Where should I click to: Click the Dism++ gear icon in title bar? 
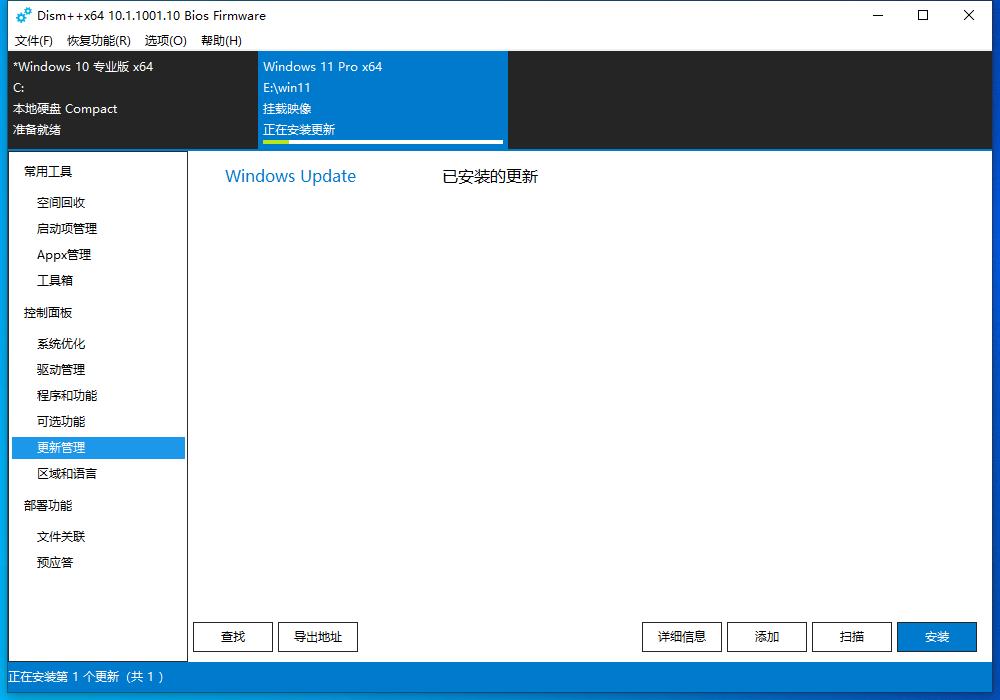18,15
